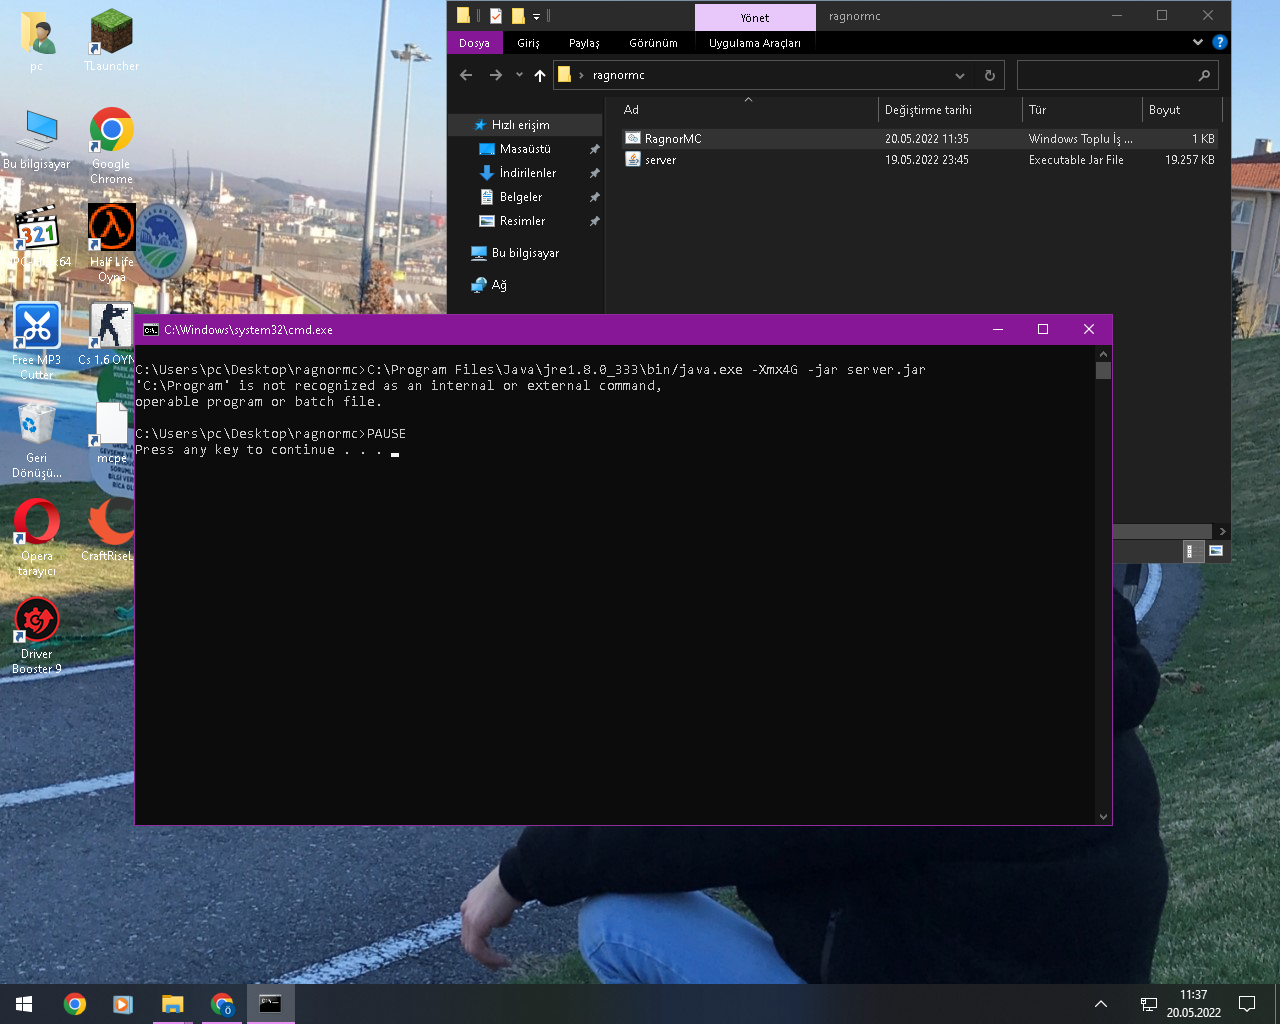This screenshot has height=1024, width=1280.
Task: Select the cmd.exe taskbar icon
Action: click(x=270, y=1004)
